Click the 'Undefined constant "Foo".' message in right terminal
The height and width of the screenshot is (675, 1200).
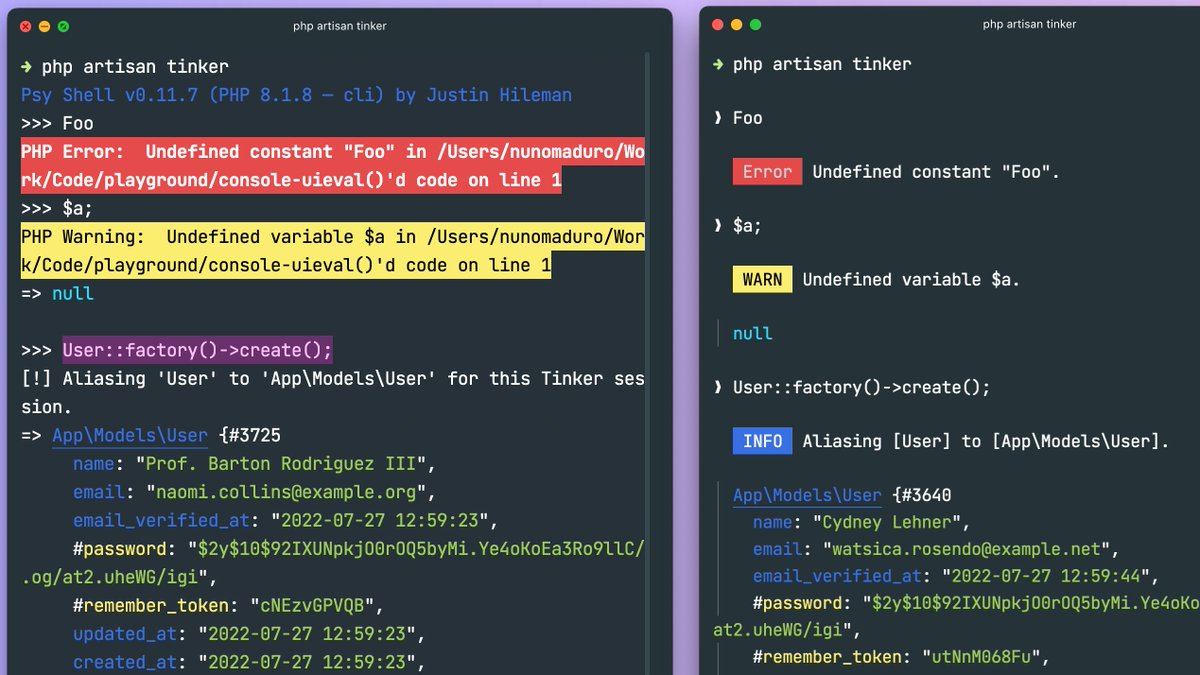[x=936, y=172]
